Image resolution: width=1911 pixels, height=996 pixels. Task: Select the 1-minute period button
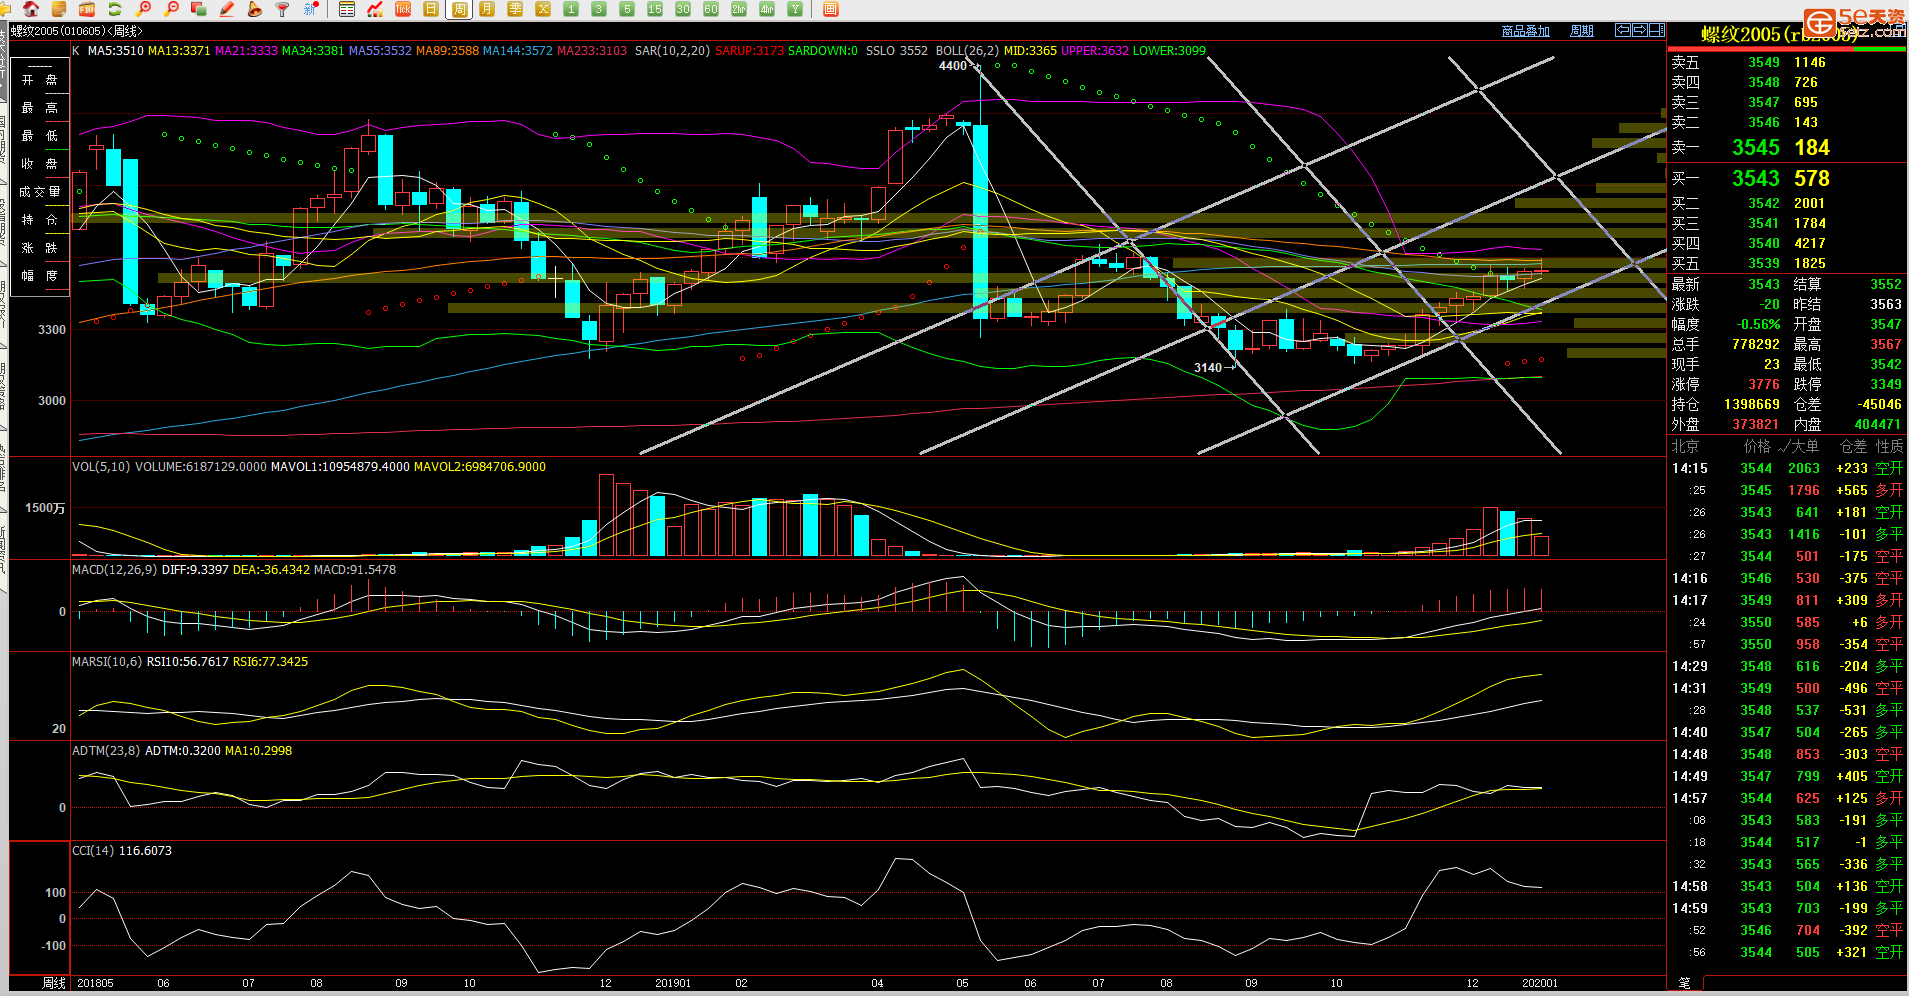[571, 9]
